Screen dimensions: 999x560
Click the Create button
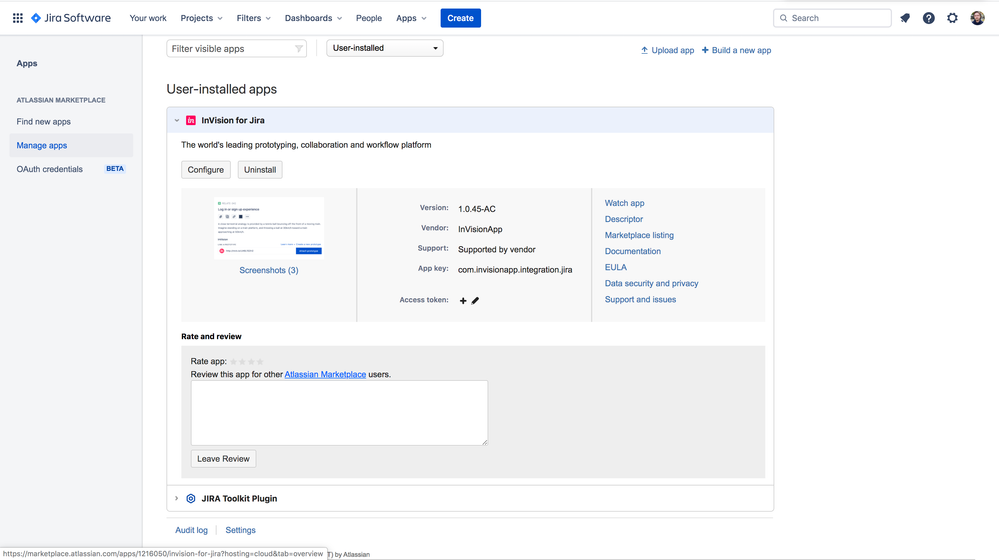coord(461,18)
